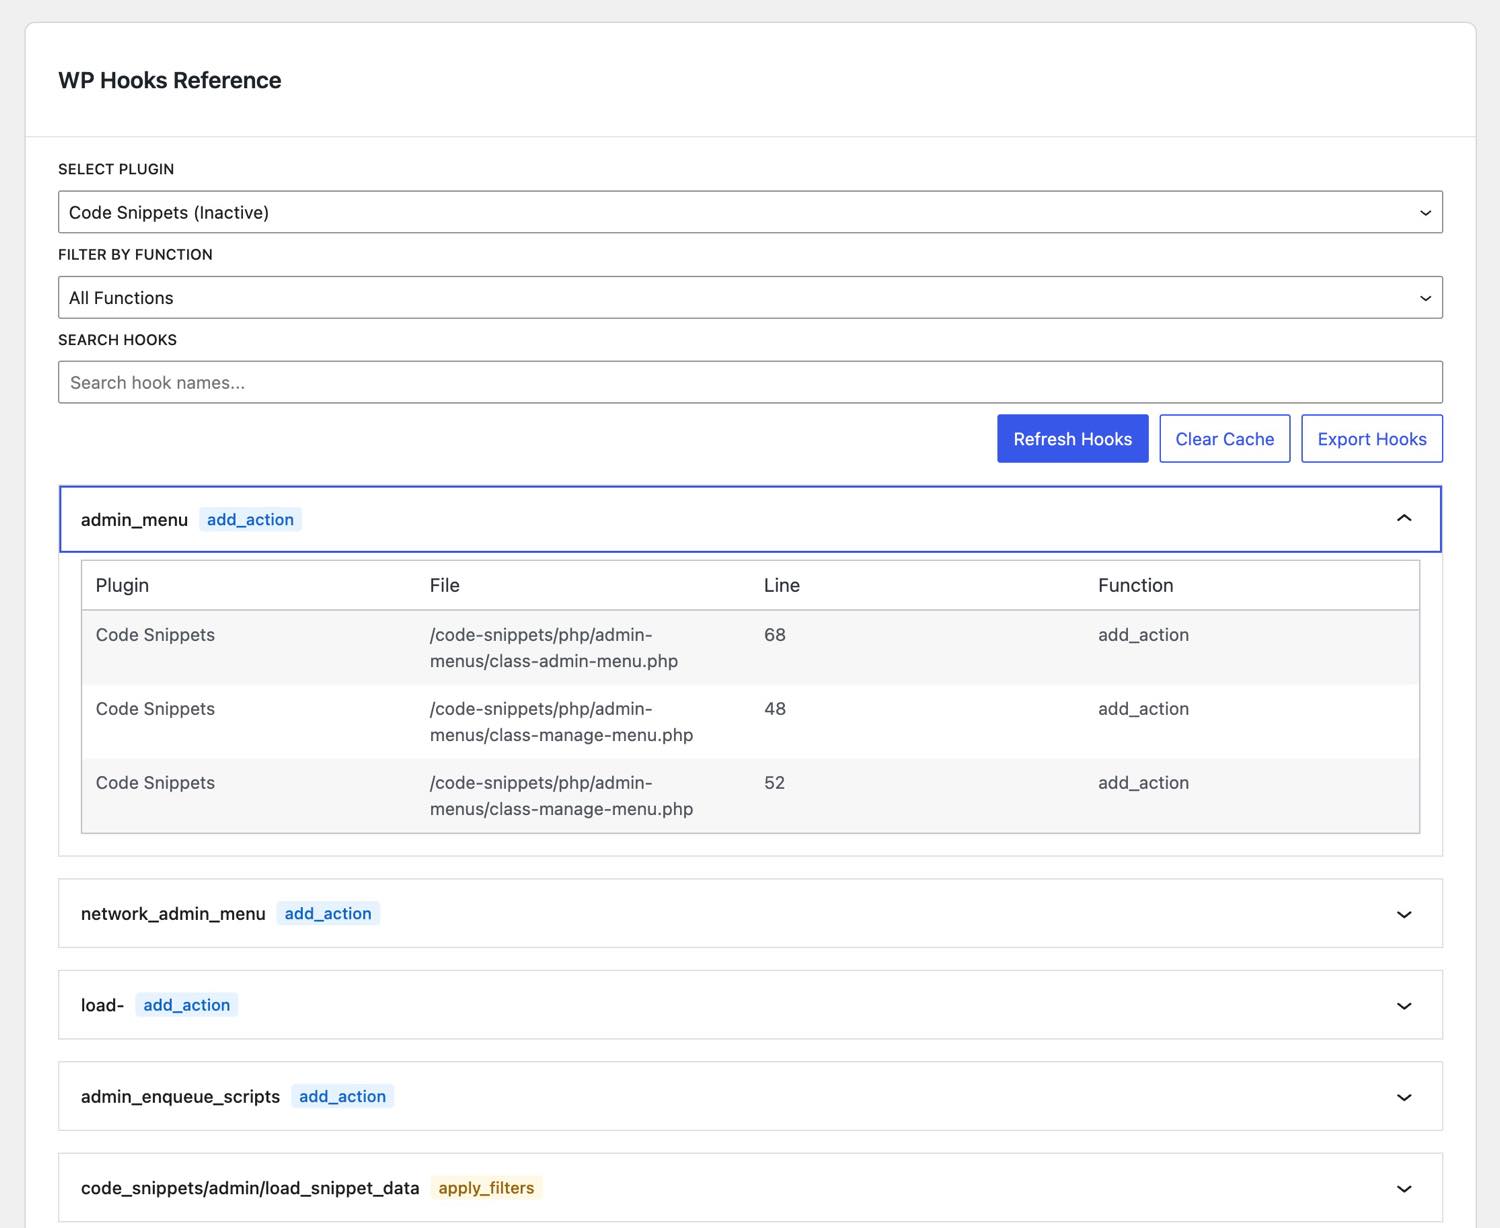Click the Export Hooks button
This screenshot has width=1500, height=1228.
(x=1372, y=439)
